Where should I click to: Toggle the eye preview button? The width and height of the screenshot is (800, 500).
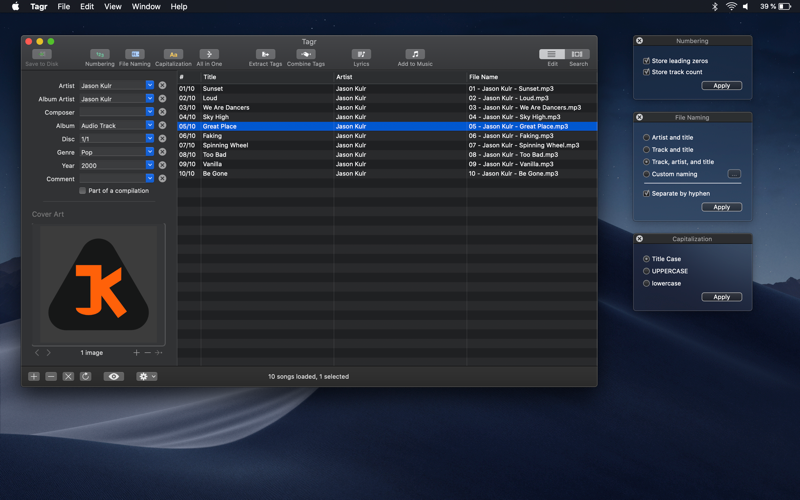114,376
